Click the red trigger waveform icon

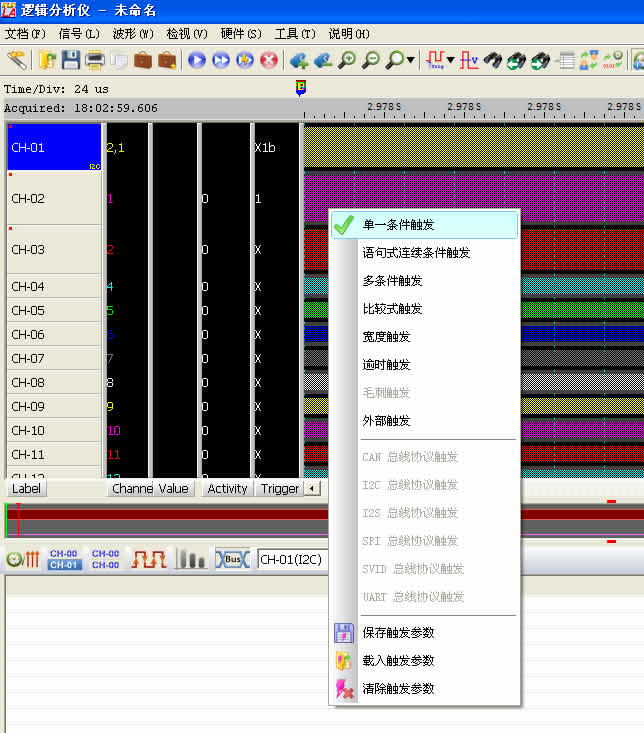click(x=435, y=60)
